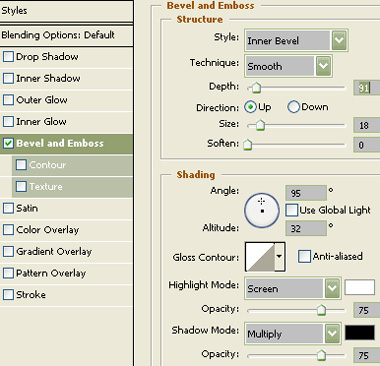
Task: Click the Soften slider handle
Action: pyautogui.click(x=247, y=145)
